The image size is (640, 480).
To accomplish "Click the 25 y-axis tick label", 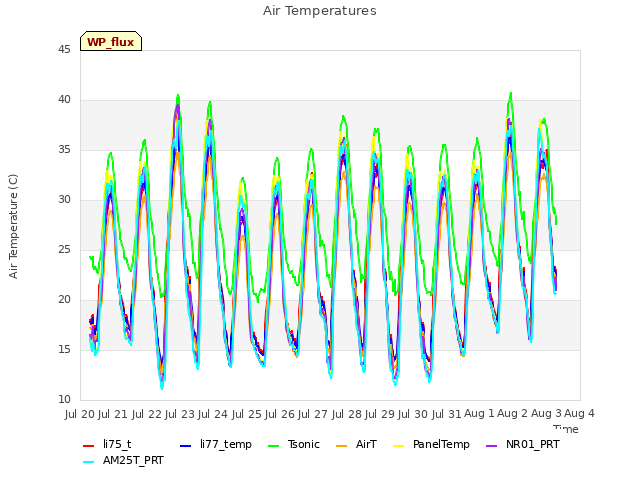I will [x=64, y=249].
